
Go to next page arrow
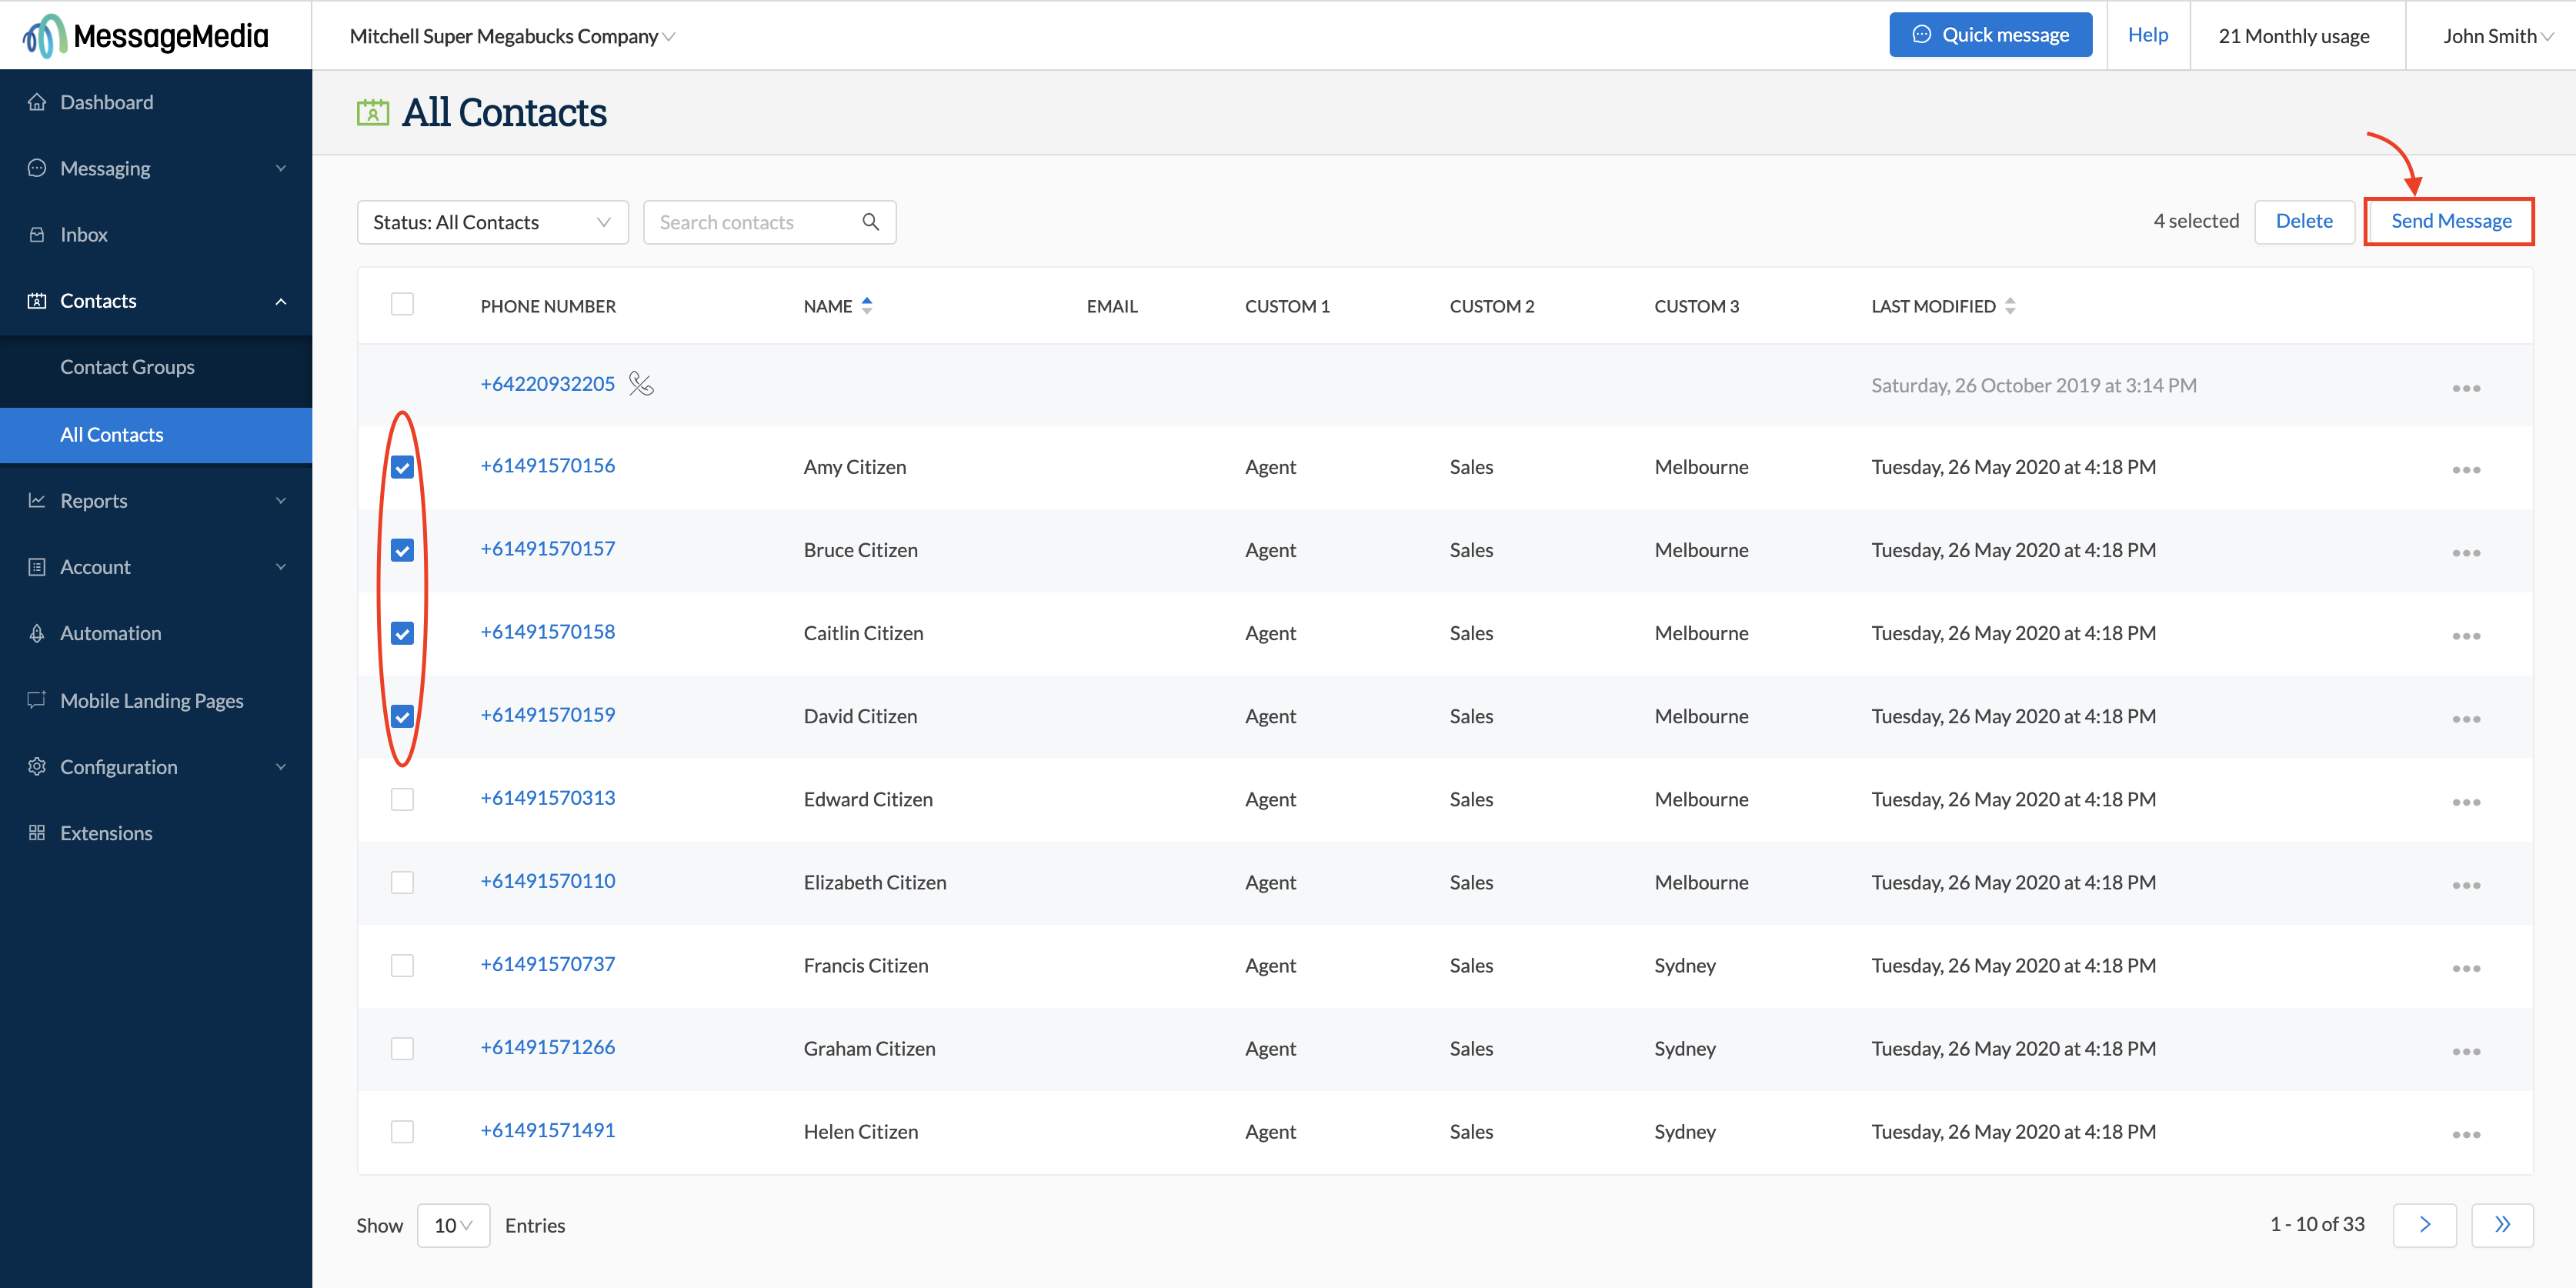click(2424, 1224)
